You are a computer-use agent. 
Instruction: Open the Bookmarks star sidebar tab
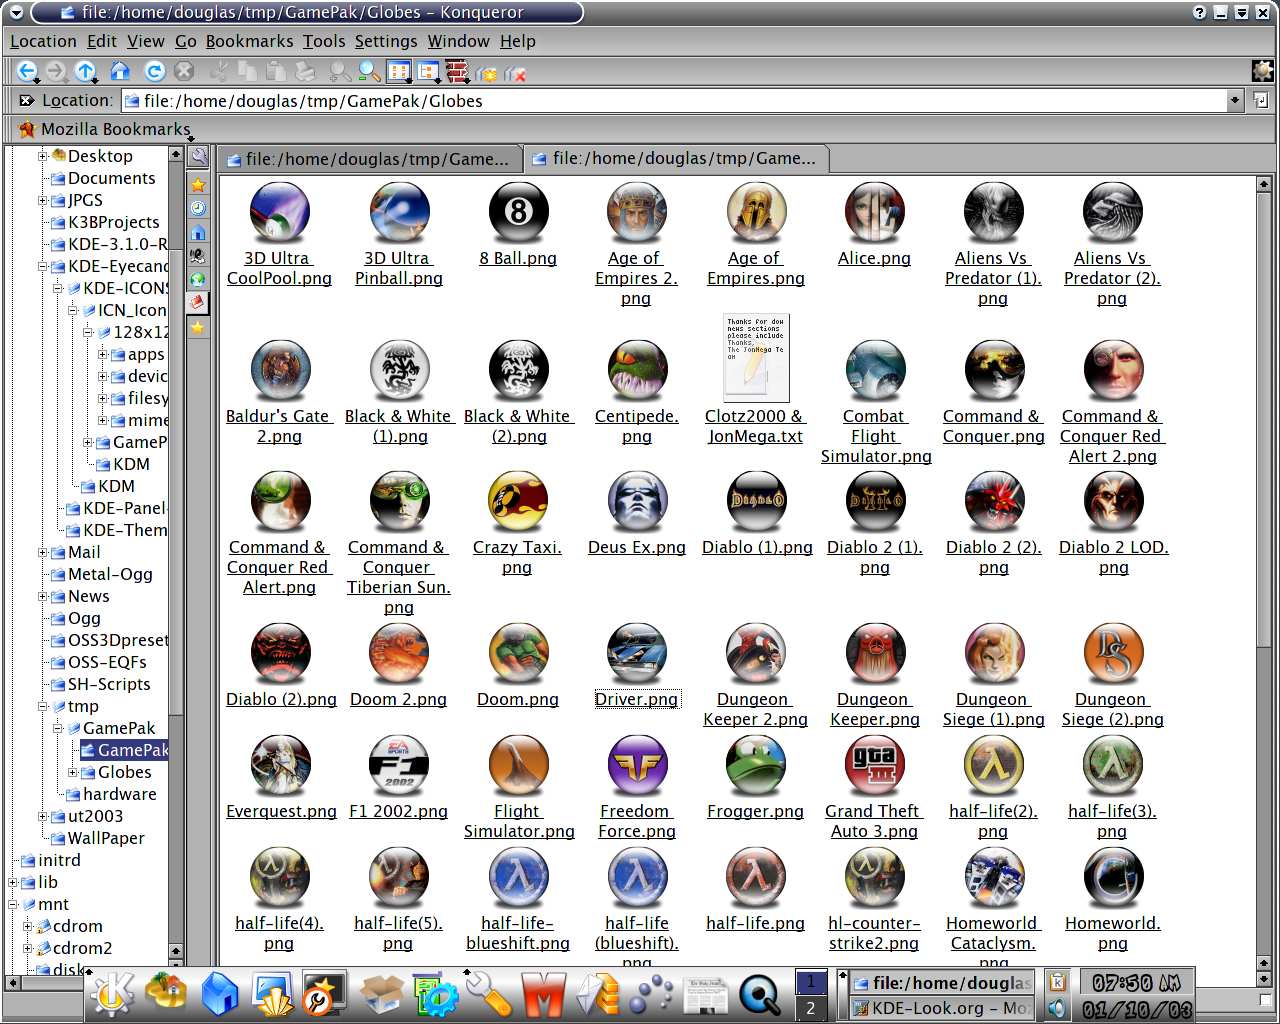pyautogui.click(x=198, y=185)
